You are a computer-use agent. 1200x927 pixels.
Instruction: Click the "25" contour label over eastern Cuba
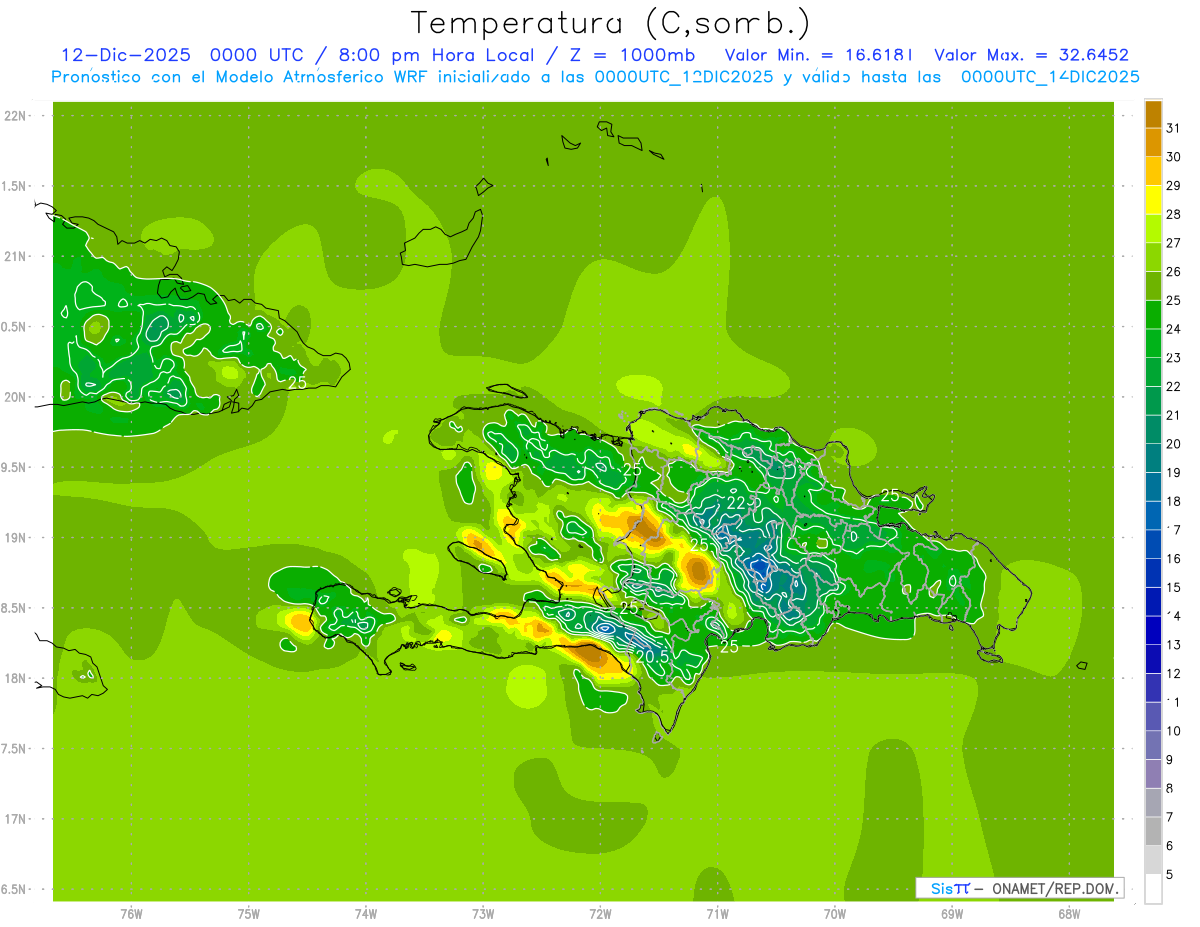click(297, 382)
